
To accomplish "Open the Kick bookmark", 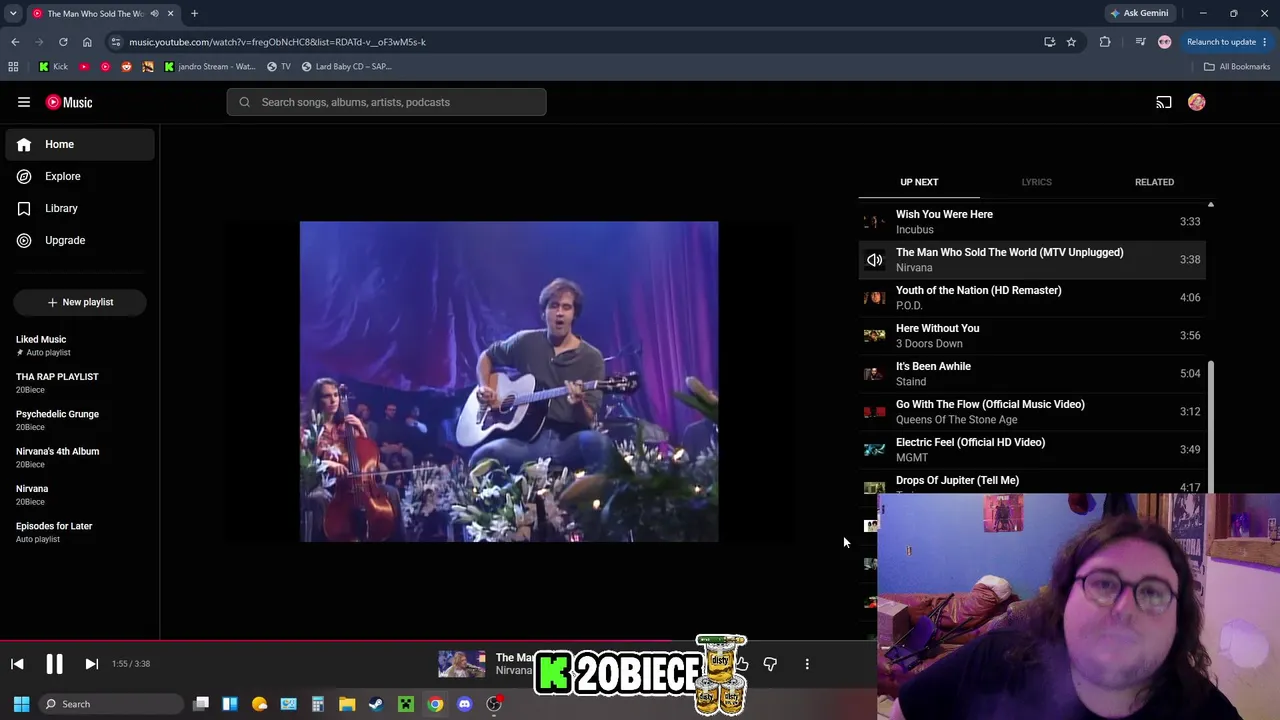I will pos(53,67).
